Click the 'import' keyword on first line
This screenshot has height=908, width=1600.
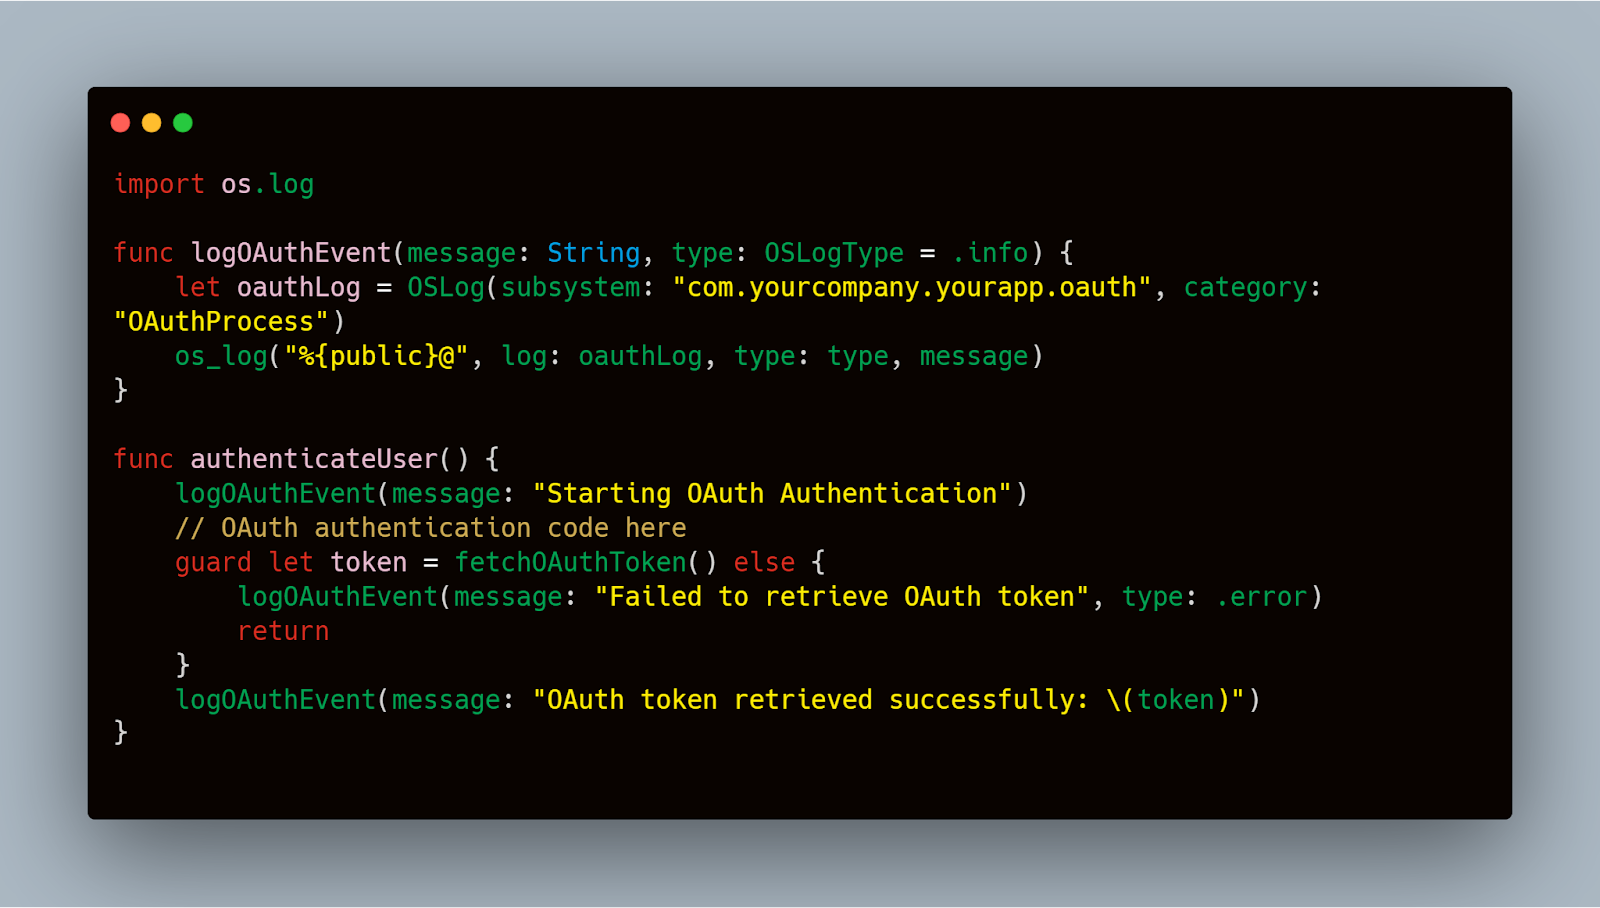(159, 185)
